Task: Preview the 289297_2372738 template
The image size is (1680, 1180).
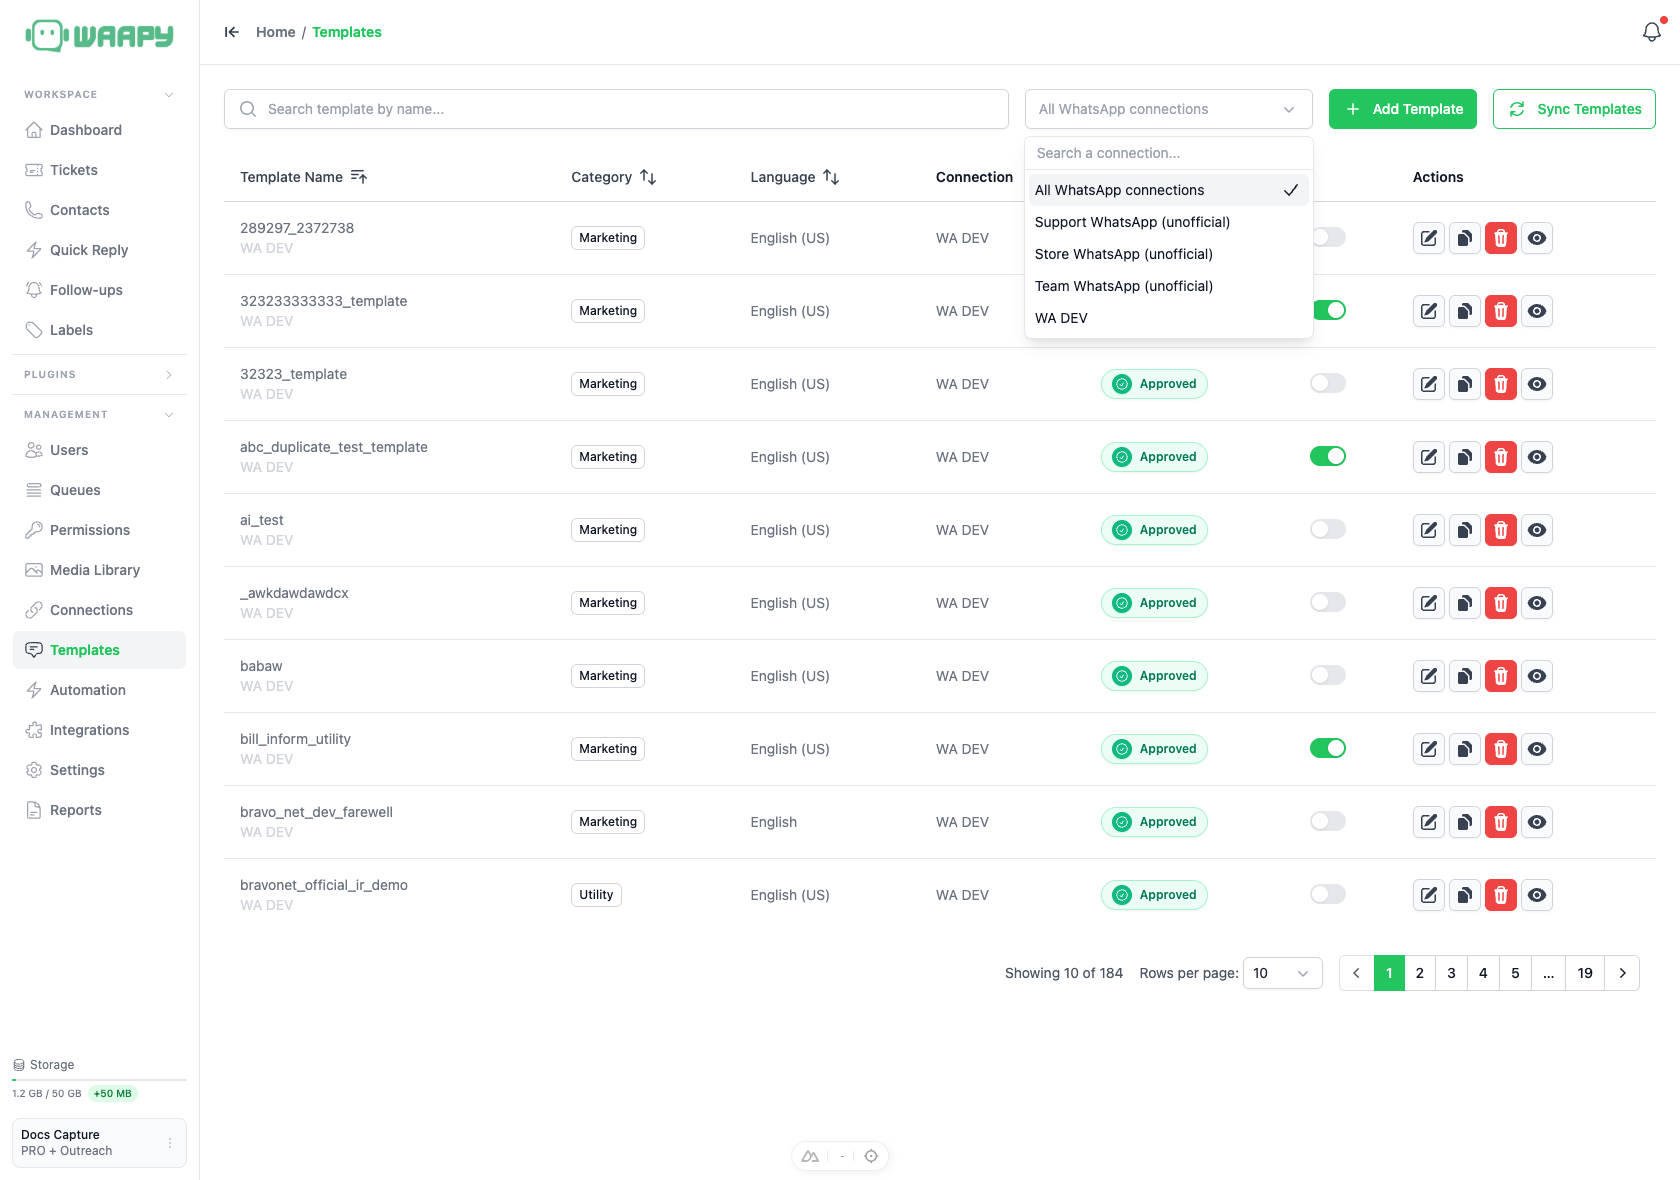Action: (x=1537, y=238)
